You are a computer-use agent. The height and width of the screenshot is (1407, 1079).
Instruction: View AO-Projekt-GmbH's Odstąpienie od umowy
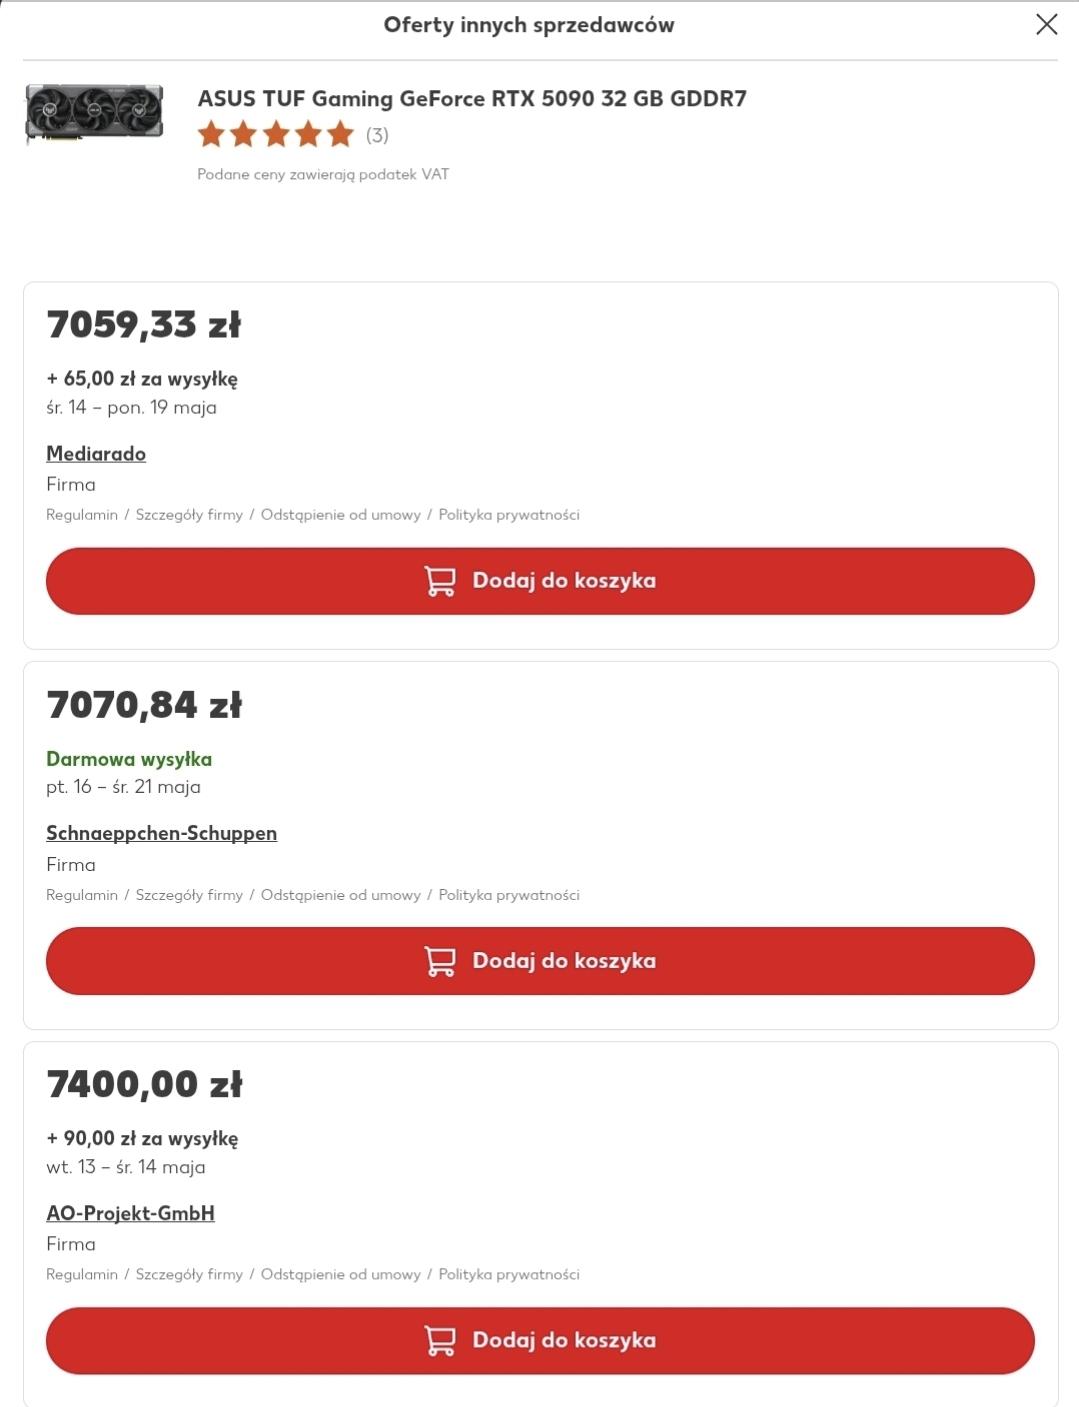coord(340,1274)
